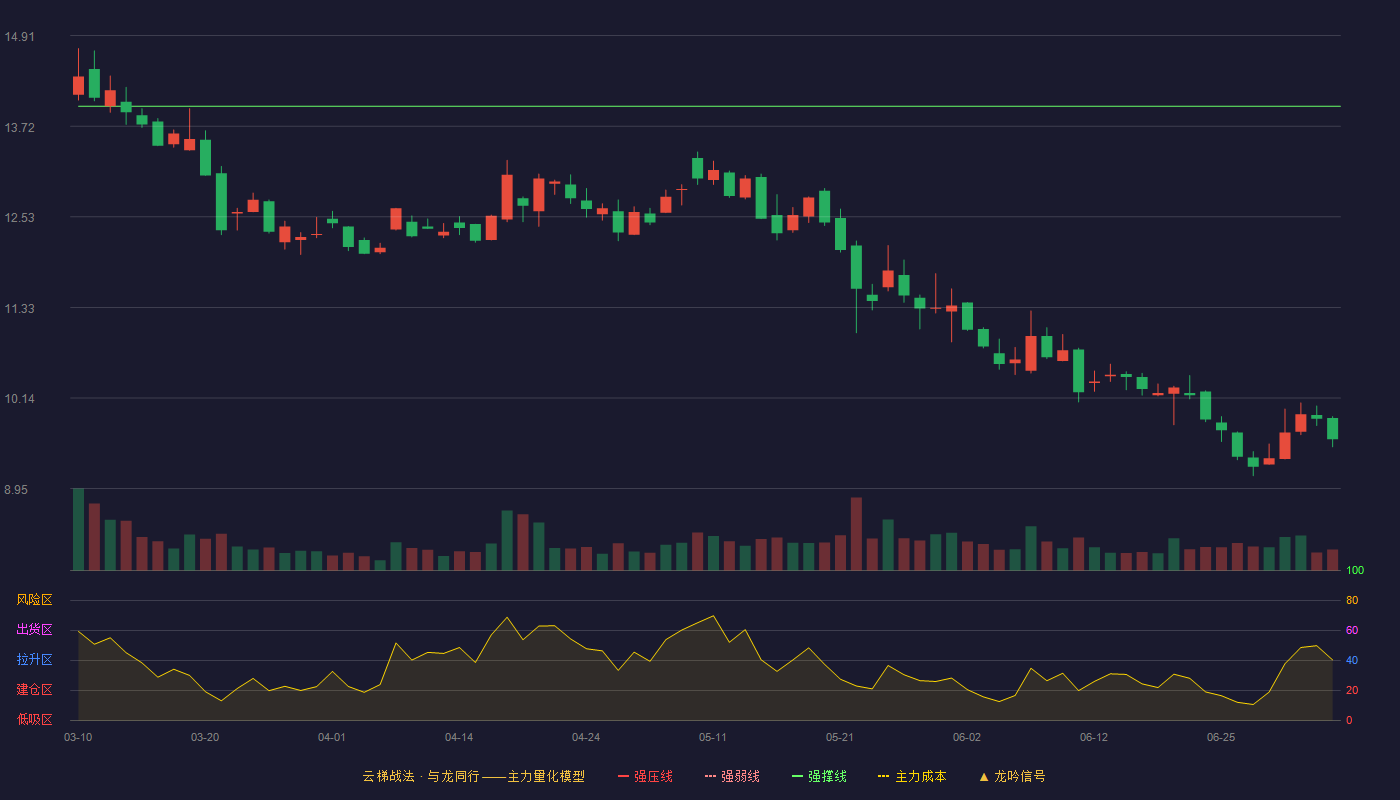Click the first green volume bar at 03-10
1400x800 pixels.
point(78,529)
